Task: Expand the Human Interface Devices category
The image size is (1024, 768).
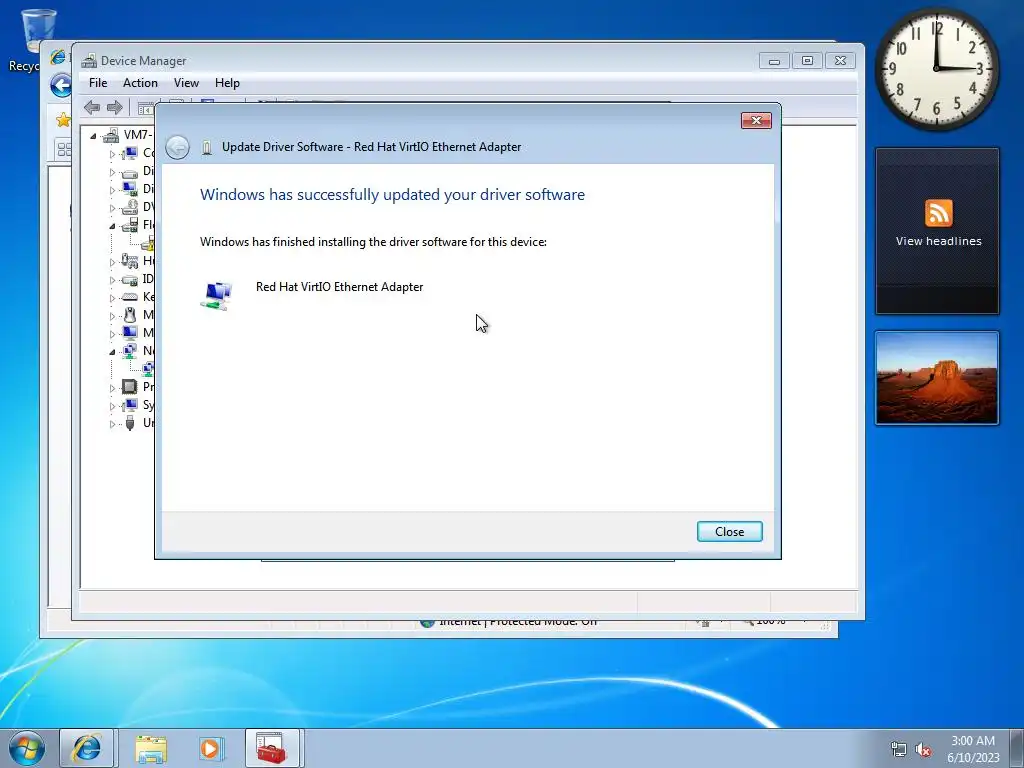Action: tap(112, 262)
